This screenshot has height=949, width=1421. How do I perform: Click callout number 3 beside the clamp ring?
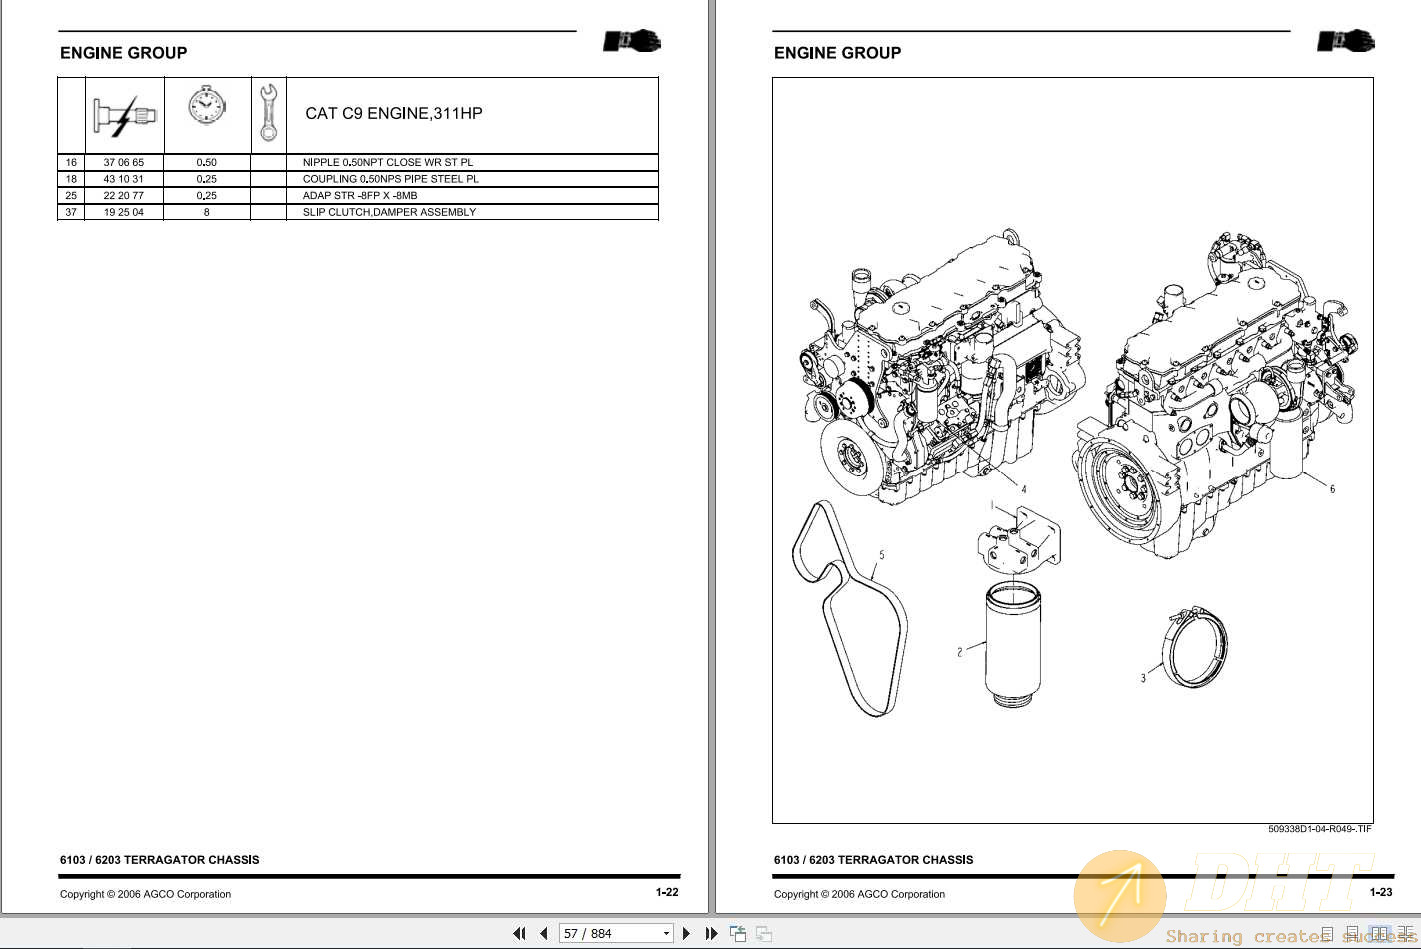pos(1143,678)
